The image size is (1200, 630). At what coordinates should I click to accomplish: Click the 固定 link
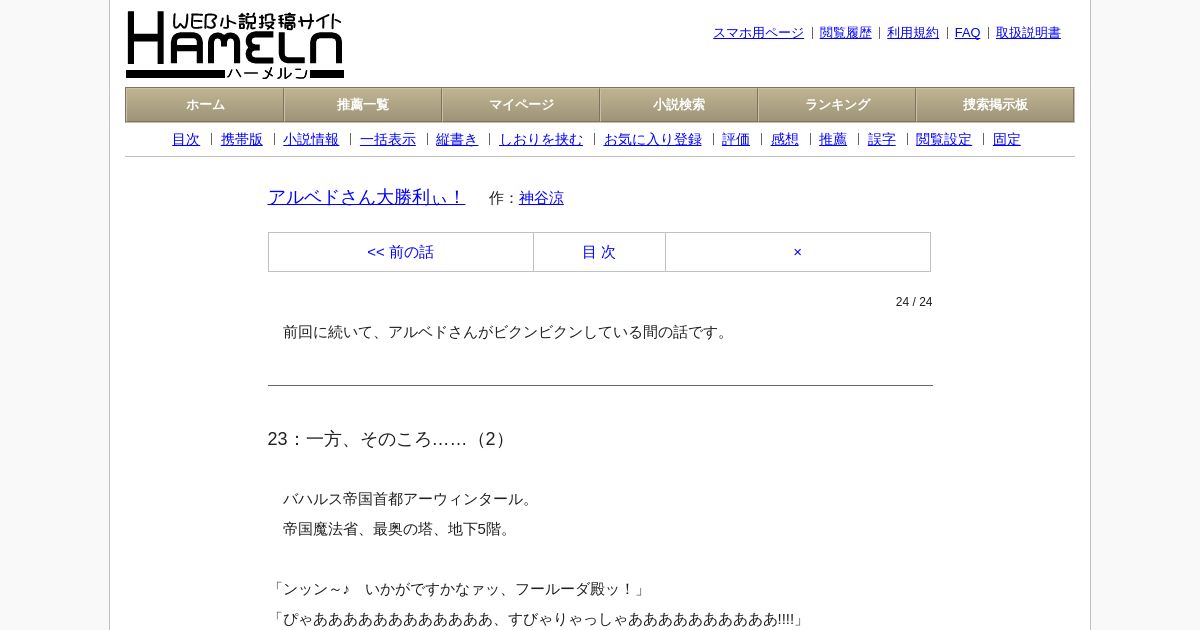pyautogui.click(x=1007, y=140)
